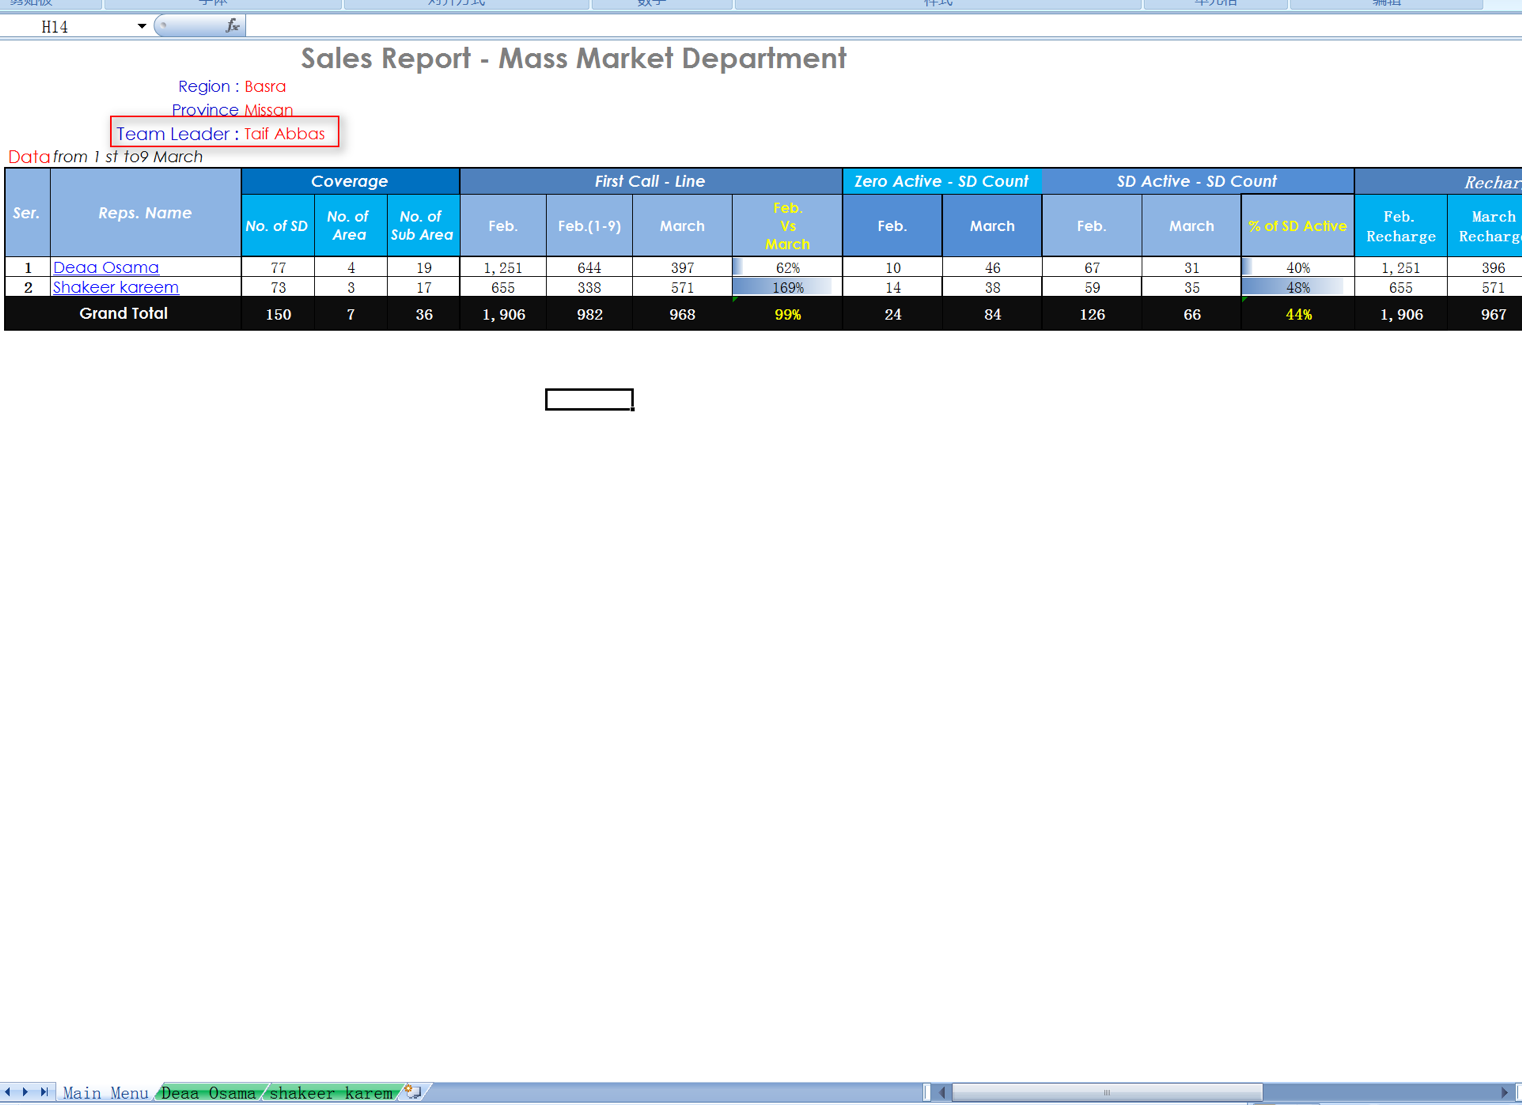Open the Shakeer kareem rep hyperlink
This screenshot has height=1105, width=1522.
click(x=116, y=287)
